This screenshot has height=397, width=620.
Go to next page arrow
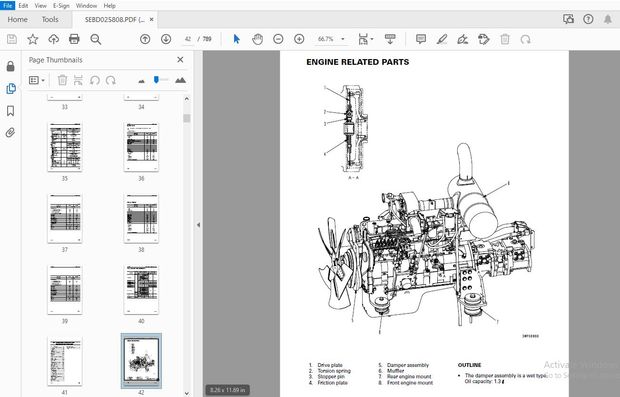[x=166, y=39]
